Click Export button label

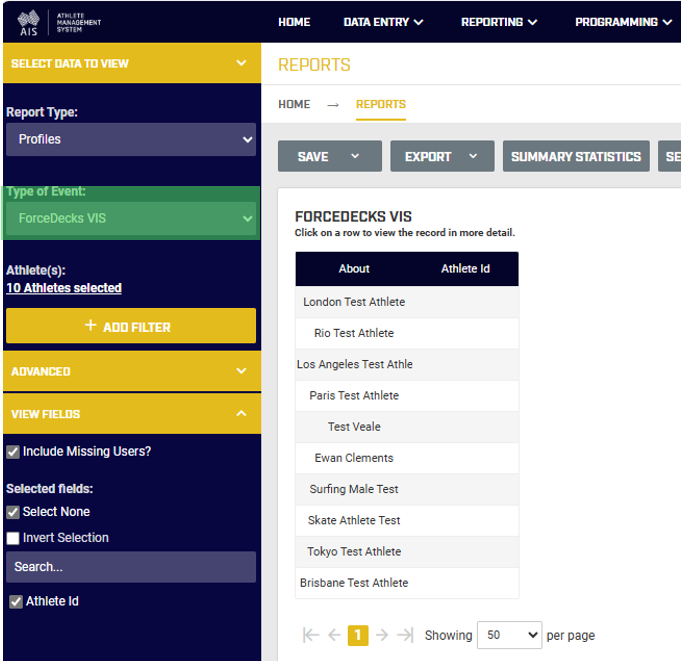428,156
